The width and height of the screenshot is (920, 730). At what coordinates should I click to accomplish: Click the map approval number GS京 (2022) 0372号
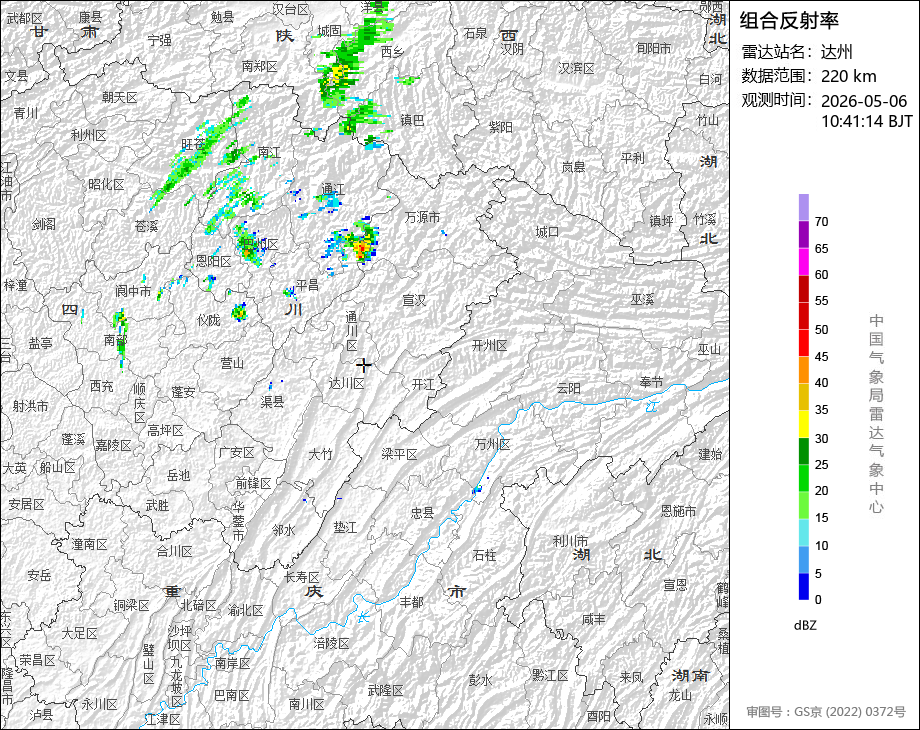tap(850, 712)
